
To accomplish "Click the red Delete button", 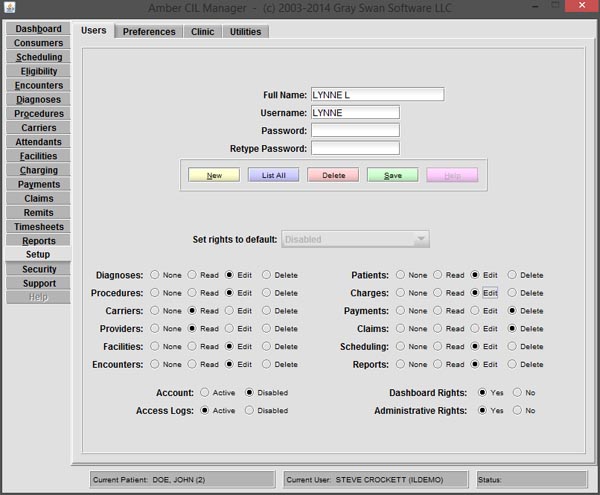I will (x=333, y=175).
